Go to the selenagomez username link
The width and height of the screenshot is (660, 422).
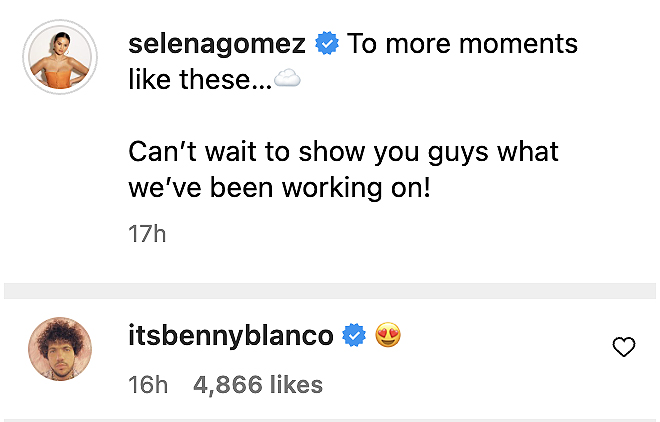coord(217,44)
